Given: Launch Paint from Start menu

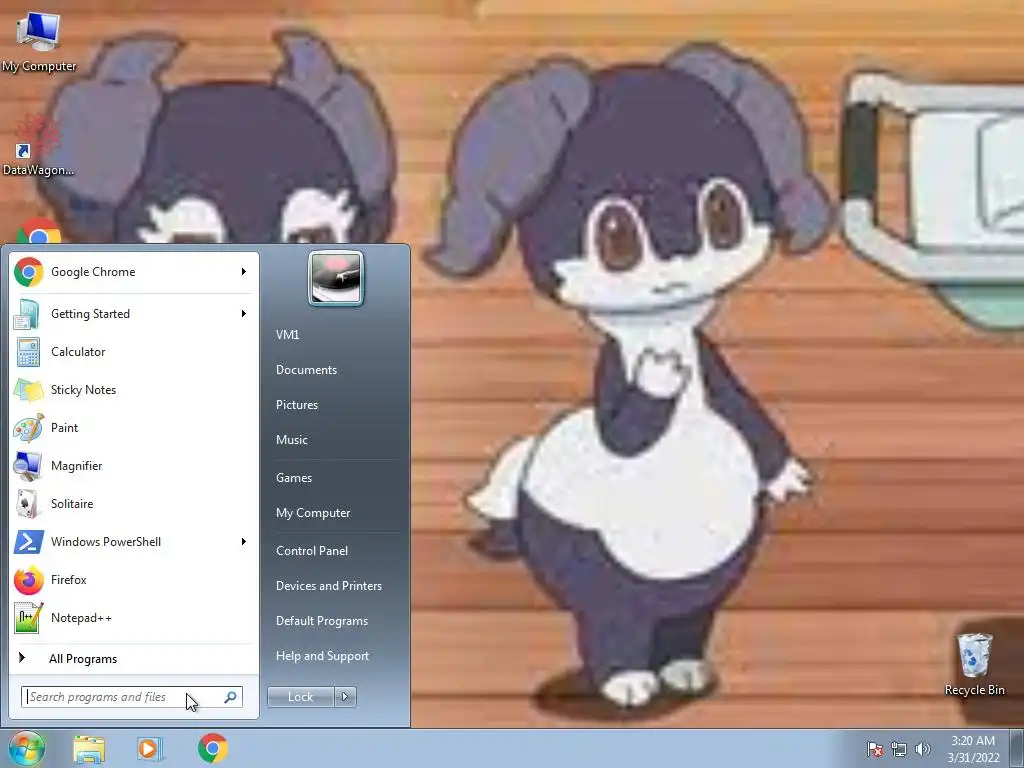Looking at the screenshot, I should click(134, 428).
